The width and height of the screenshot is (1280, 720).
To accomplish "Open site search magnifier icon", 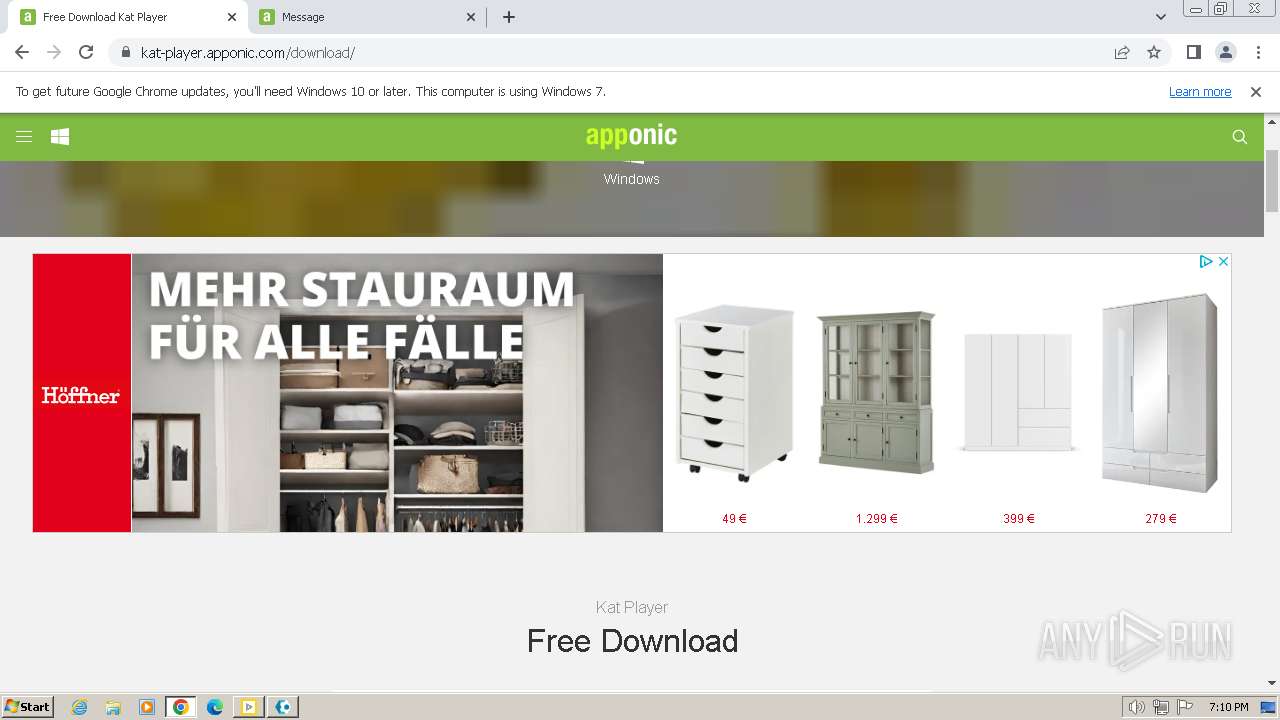I will coord(1240,137).
